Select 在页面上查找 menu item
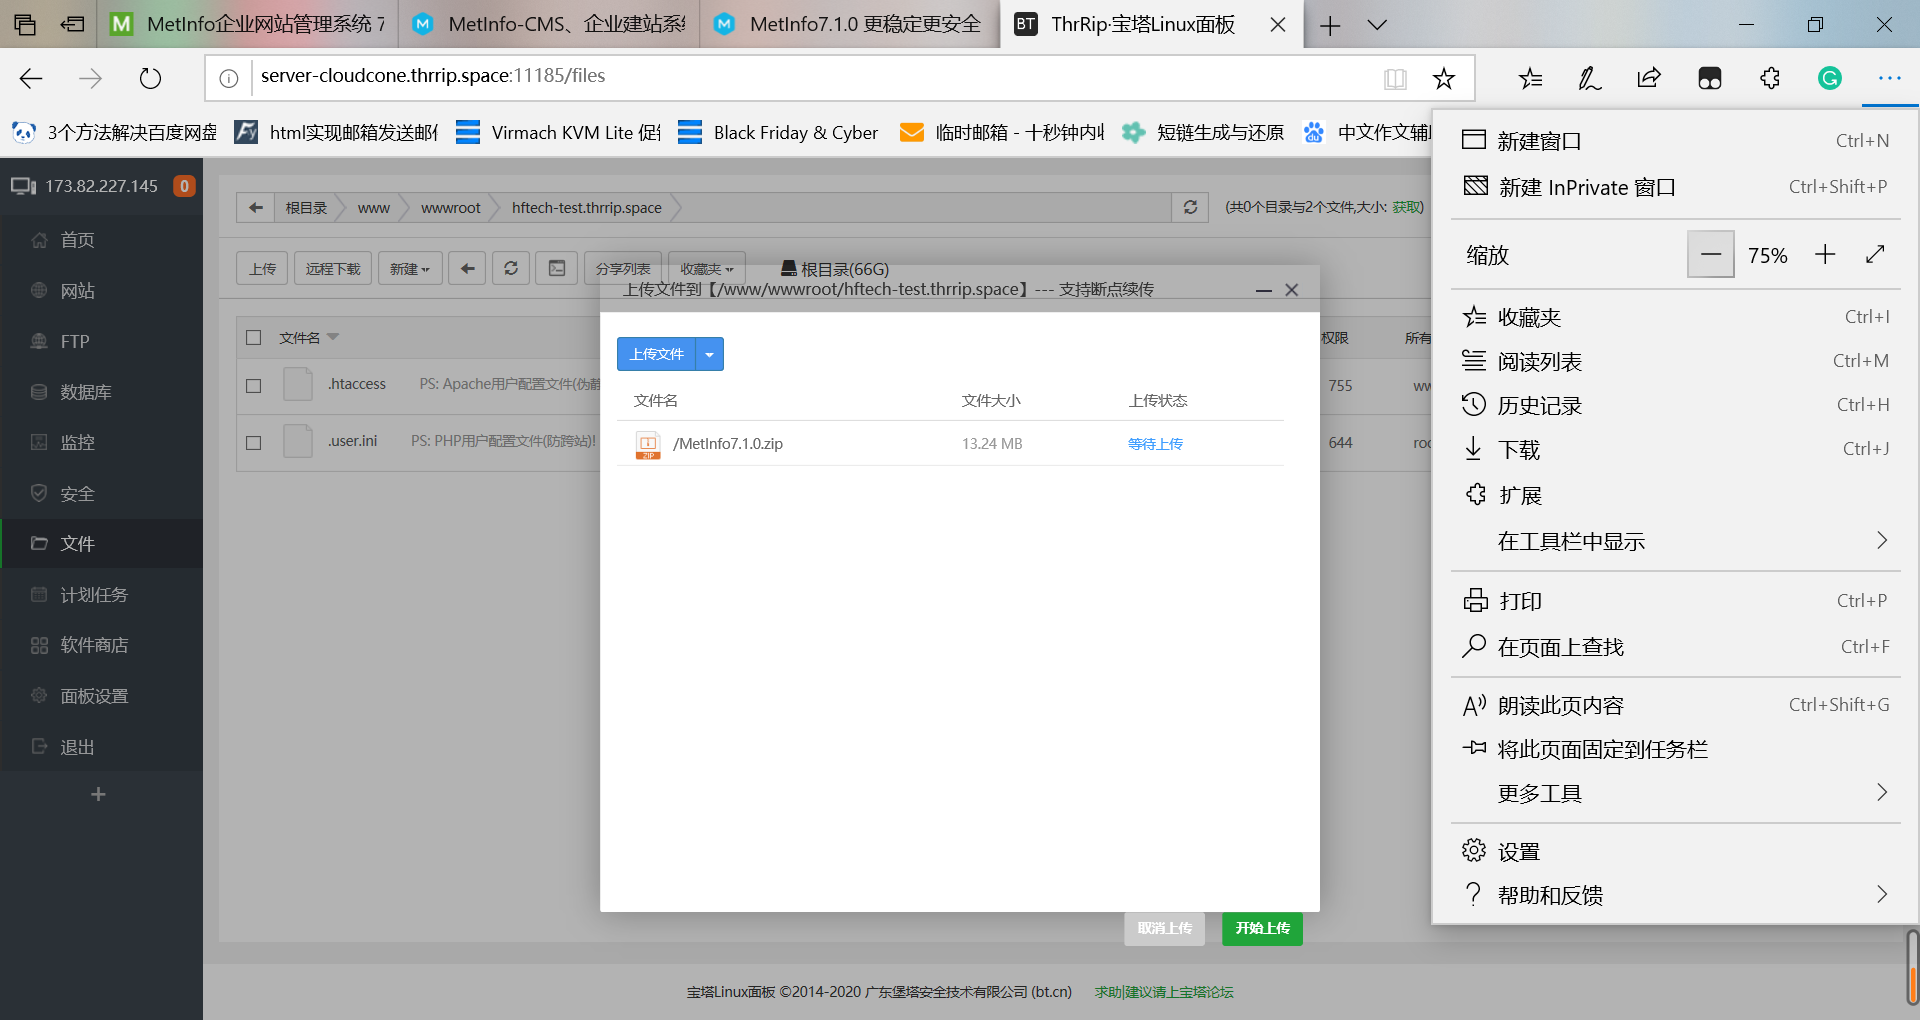1920x1020 pixels. 1675,647
